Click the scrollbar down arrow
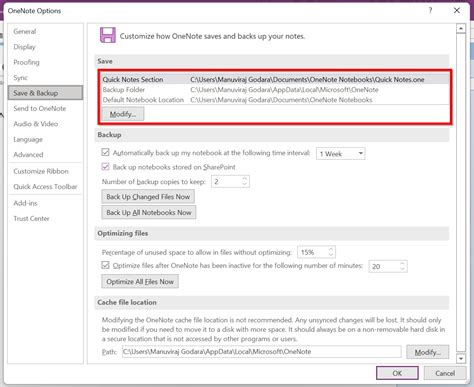This screenshot has width=474, height=387. (x=461, y=359)
